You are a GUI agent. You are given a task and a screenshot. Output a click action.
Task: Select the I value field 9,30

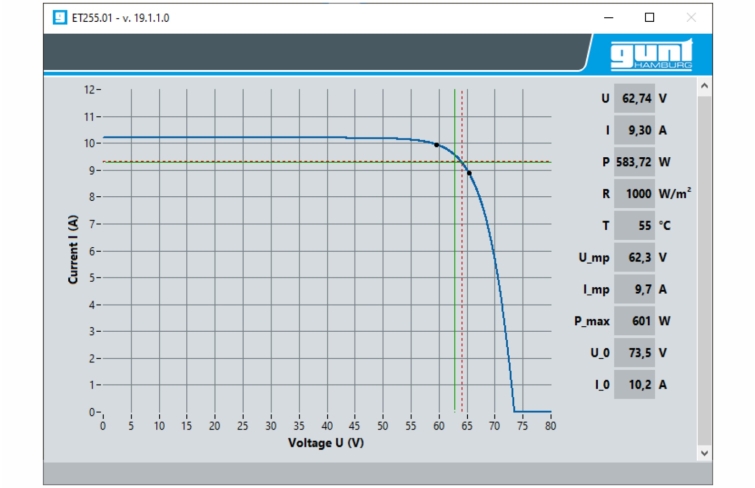(634, 130)
